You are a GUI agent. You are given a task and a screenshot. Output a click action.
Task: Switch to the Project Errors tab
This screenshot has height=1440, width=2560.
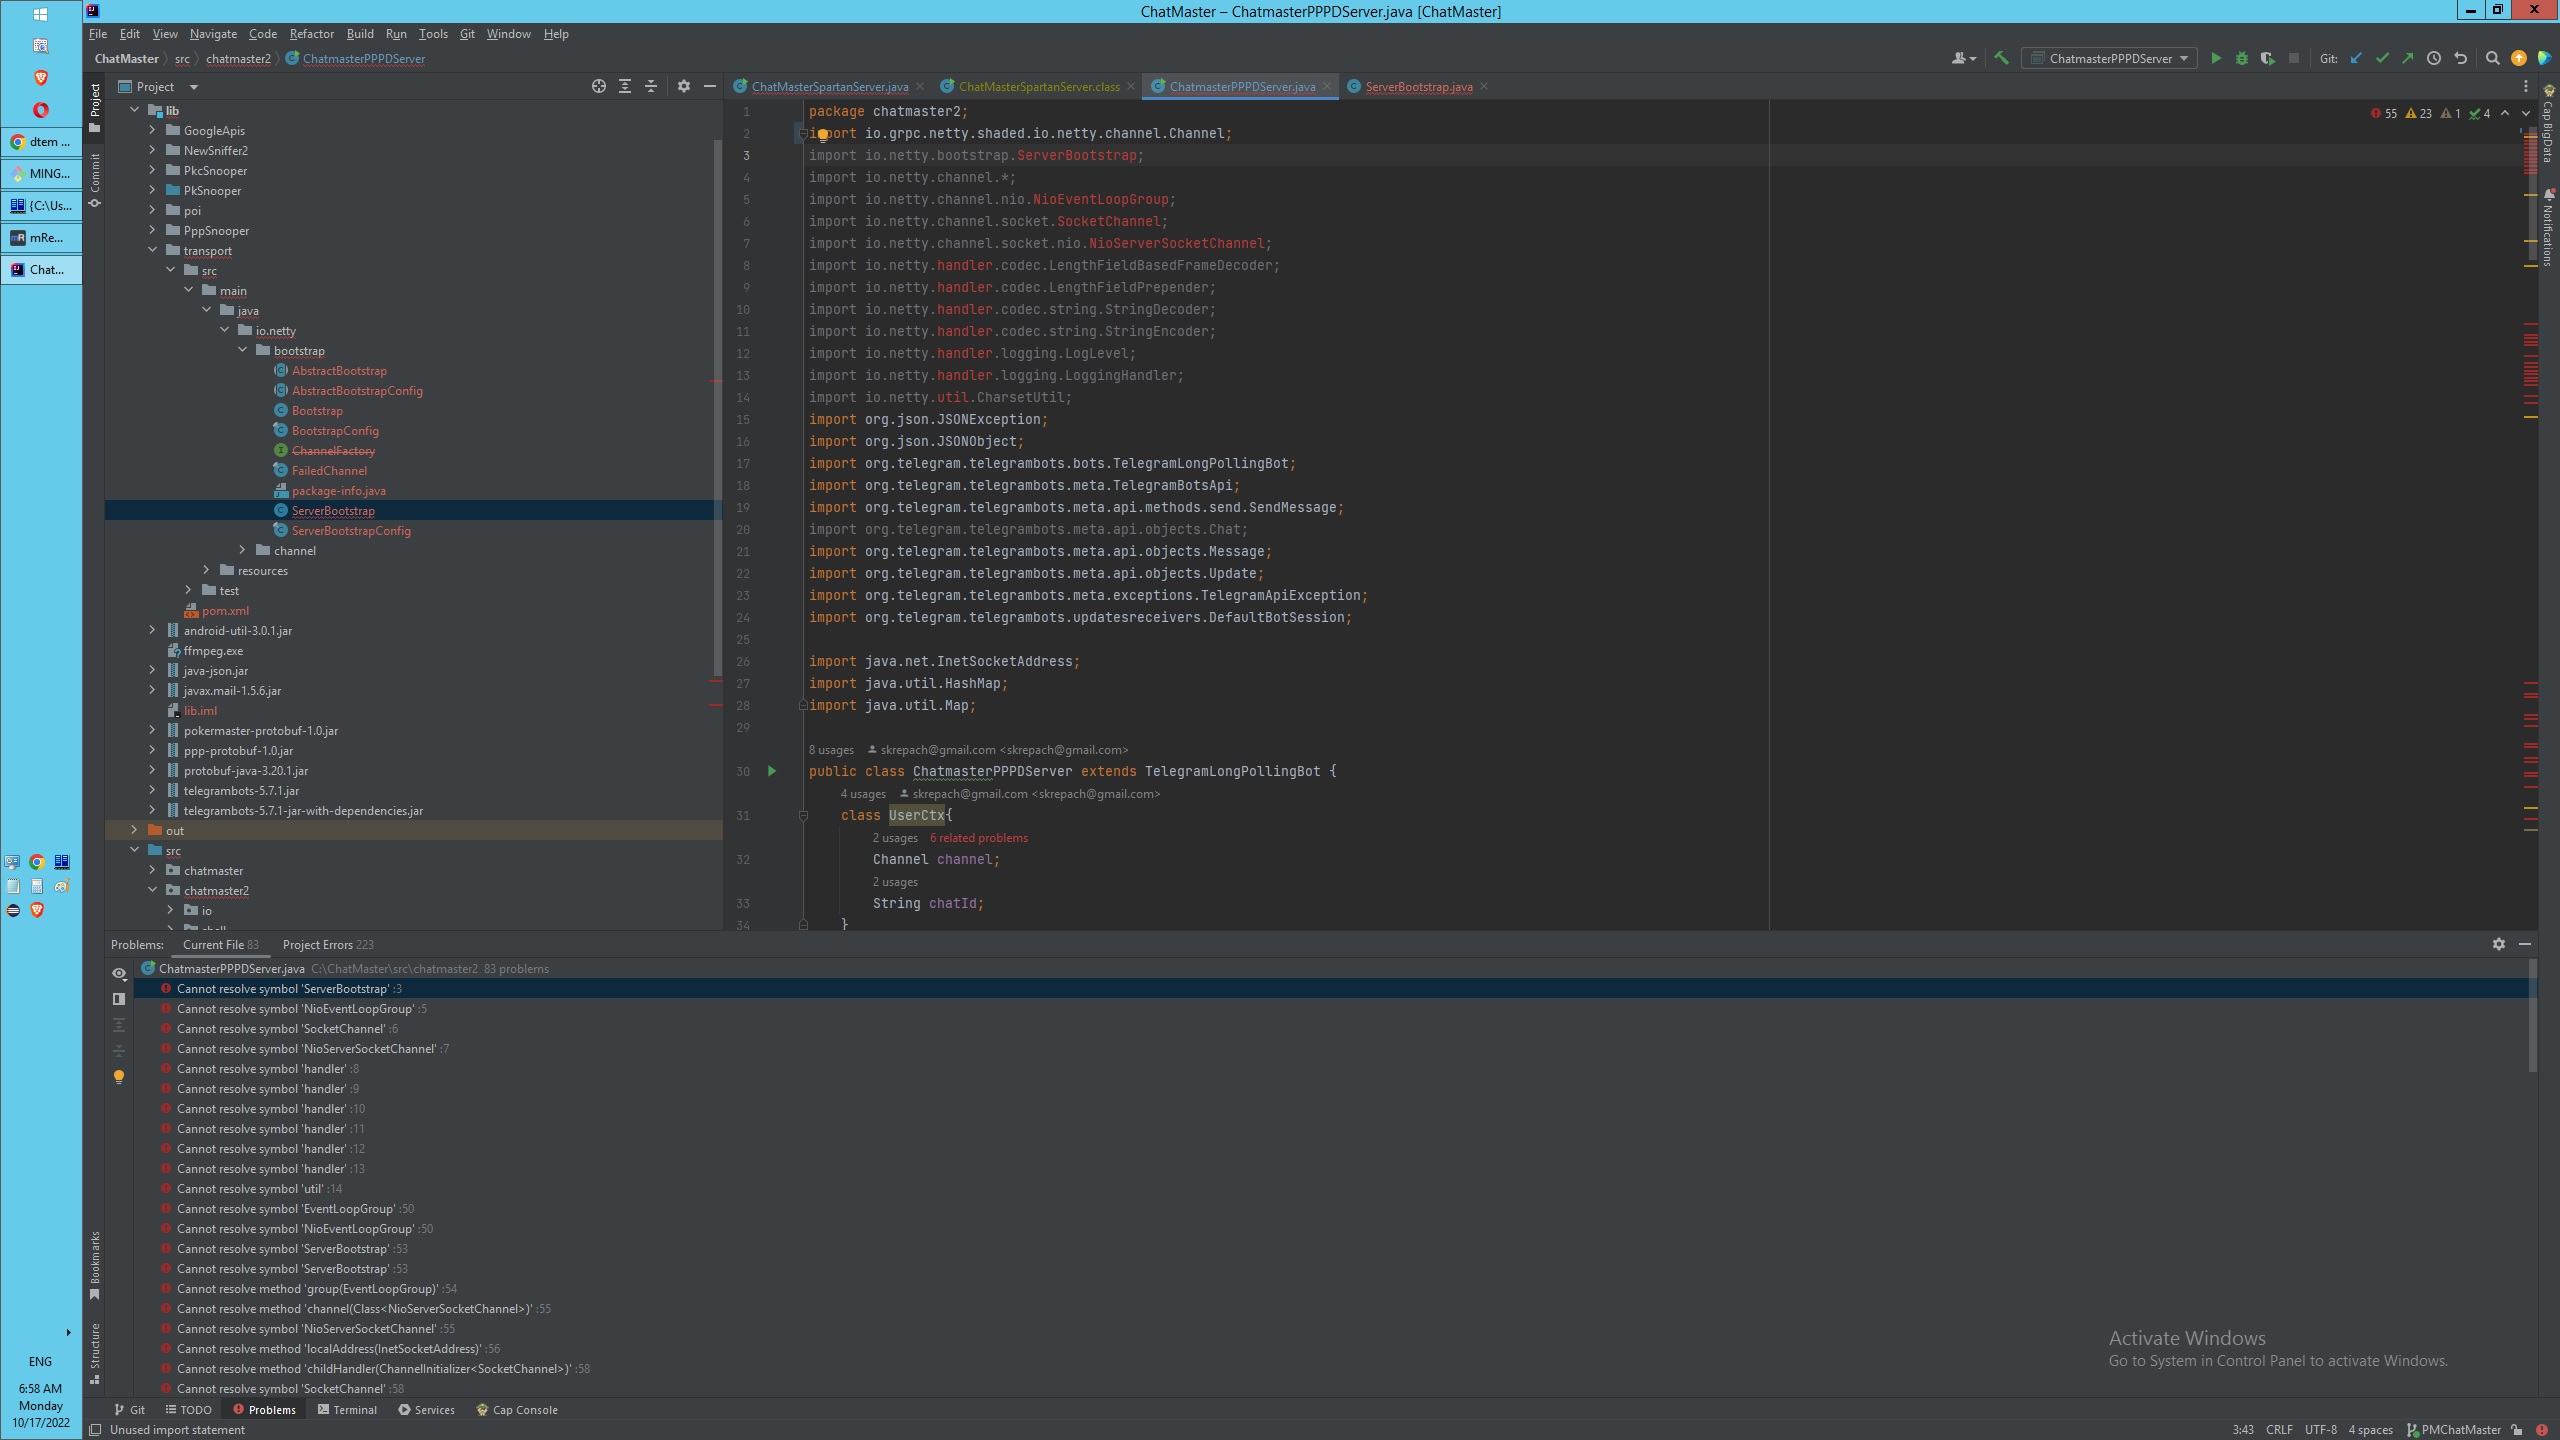(x=327, y=945)
